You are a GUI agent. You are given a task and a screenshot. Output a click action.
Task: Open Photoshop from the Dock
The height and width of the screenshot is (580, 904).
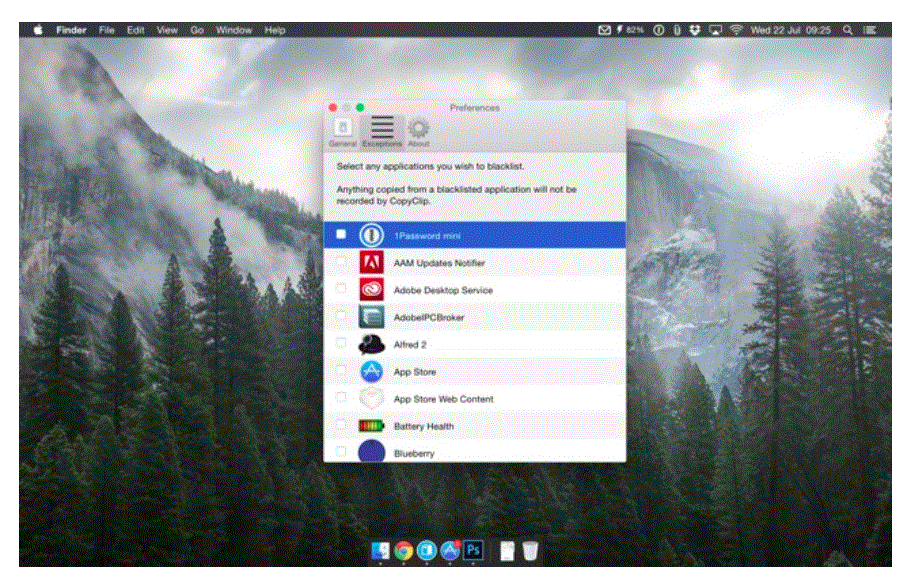click(x=473, y=550)
